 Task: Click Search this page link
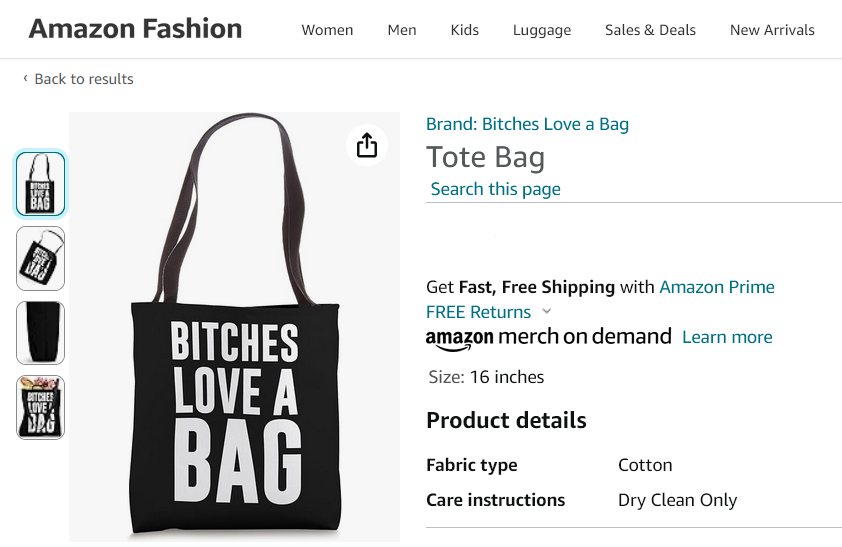495,189
